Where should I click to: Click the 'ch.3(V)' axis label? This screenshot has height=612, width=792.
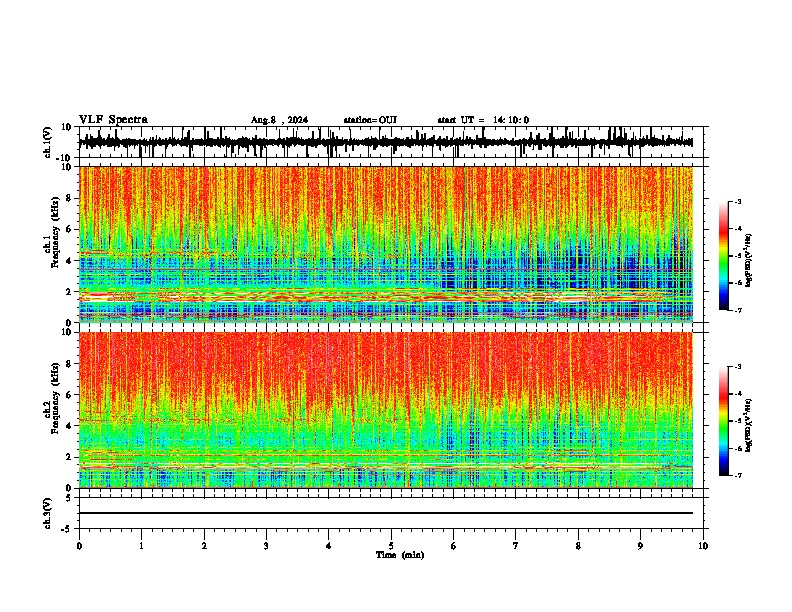tap(48, 513)
